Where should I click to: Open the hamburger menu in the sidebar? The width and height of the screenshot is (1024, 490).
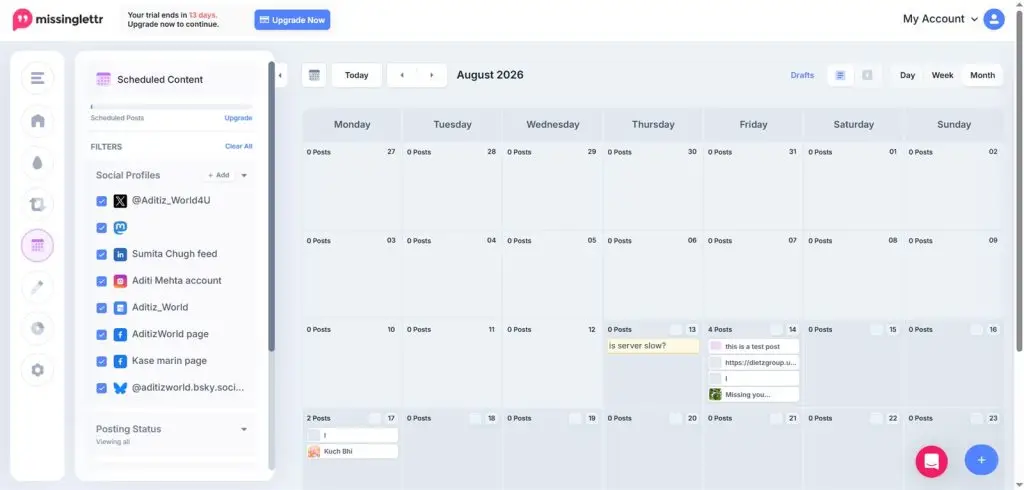click(37, 78)
